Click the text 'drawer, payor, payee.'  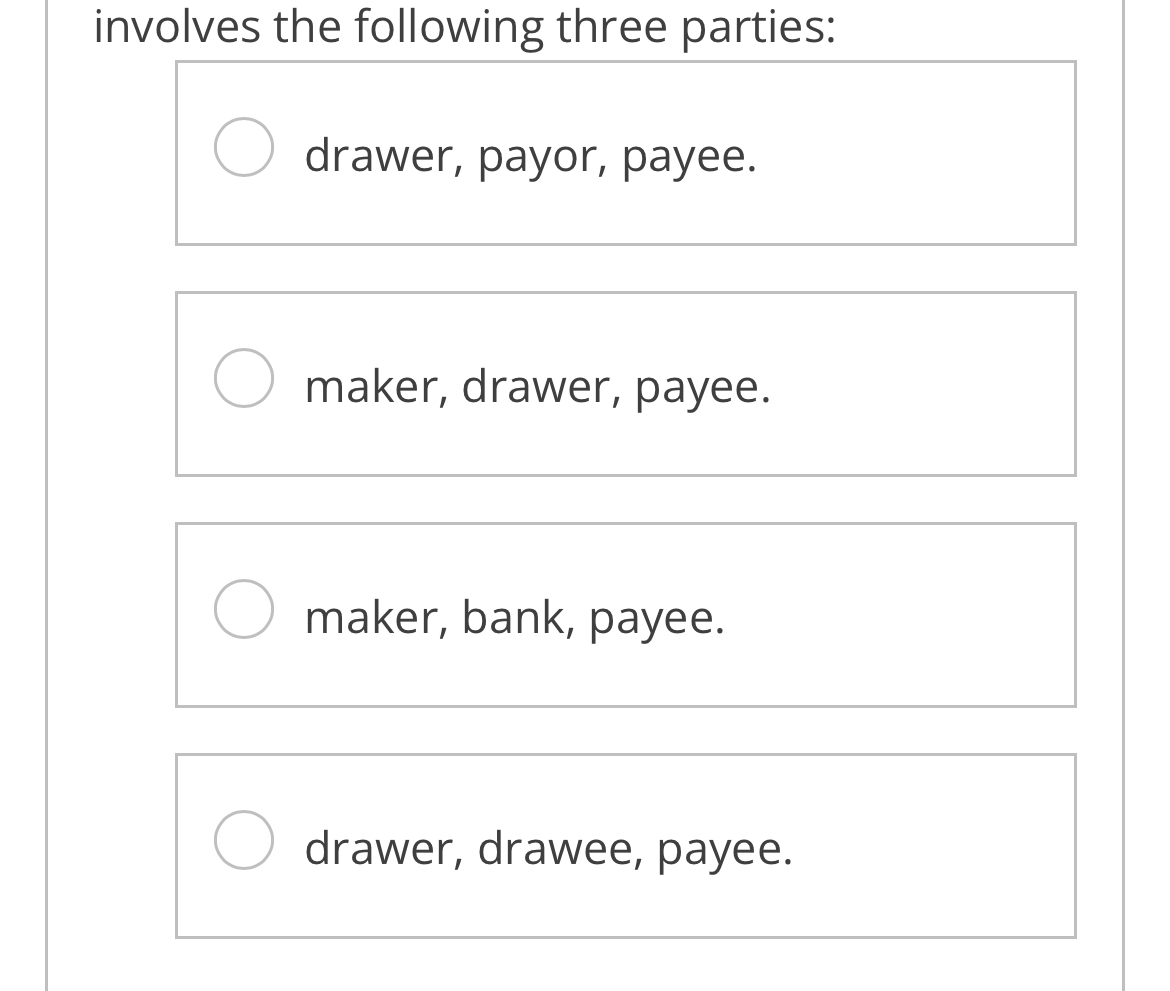pyautogui.click(x=530, y=155)
